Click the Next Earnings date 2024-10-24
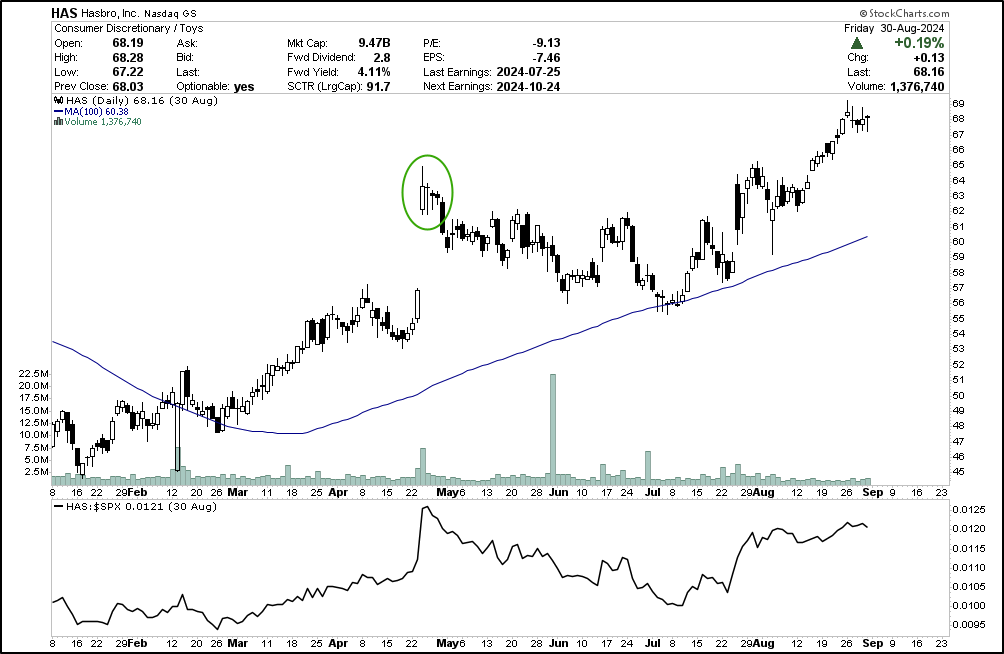Viewport: 1004px width, 654px height. [528, 86]
